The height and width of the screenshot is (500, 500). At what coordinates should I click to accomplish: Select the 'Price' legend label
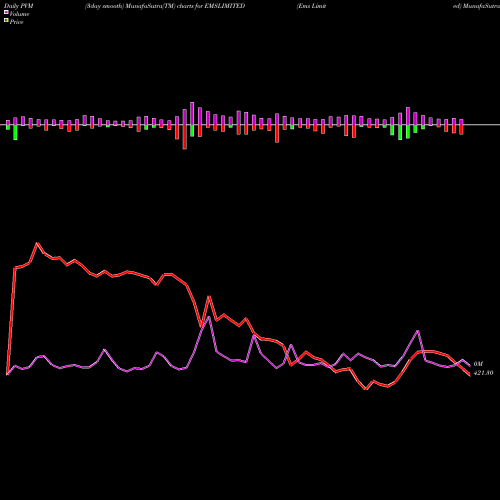[x=16, y=22]
